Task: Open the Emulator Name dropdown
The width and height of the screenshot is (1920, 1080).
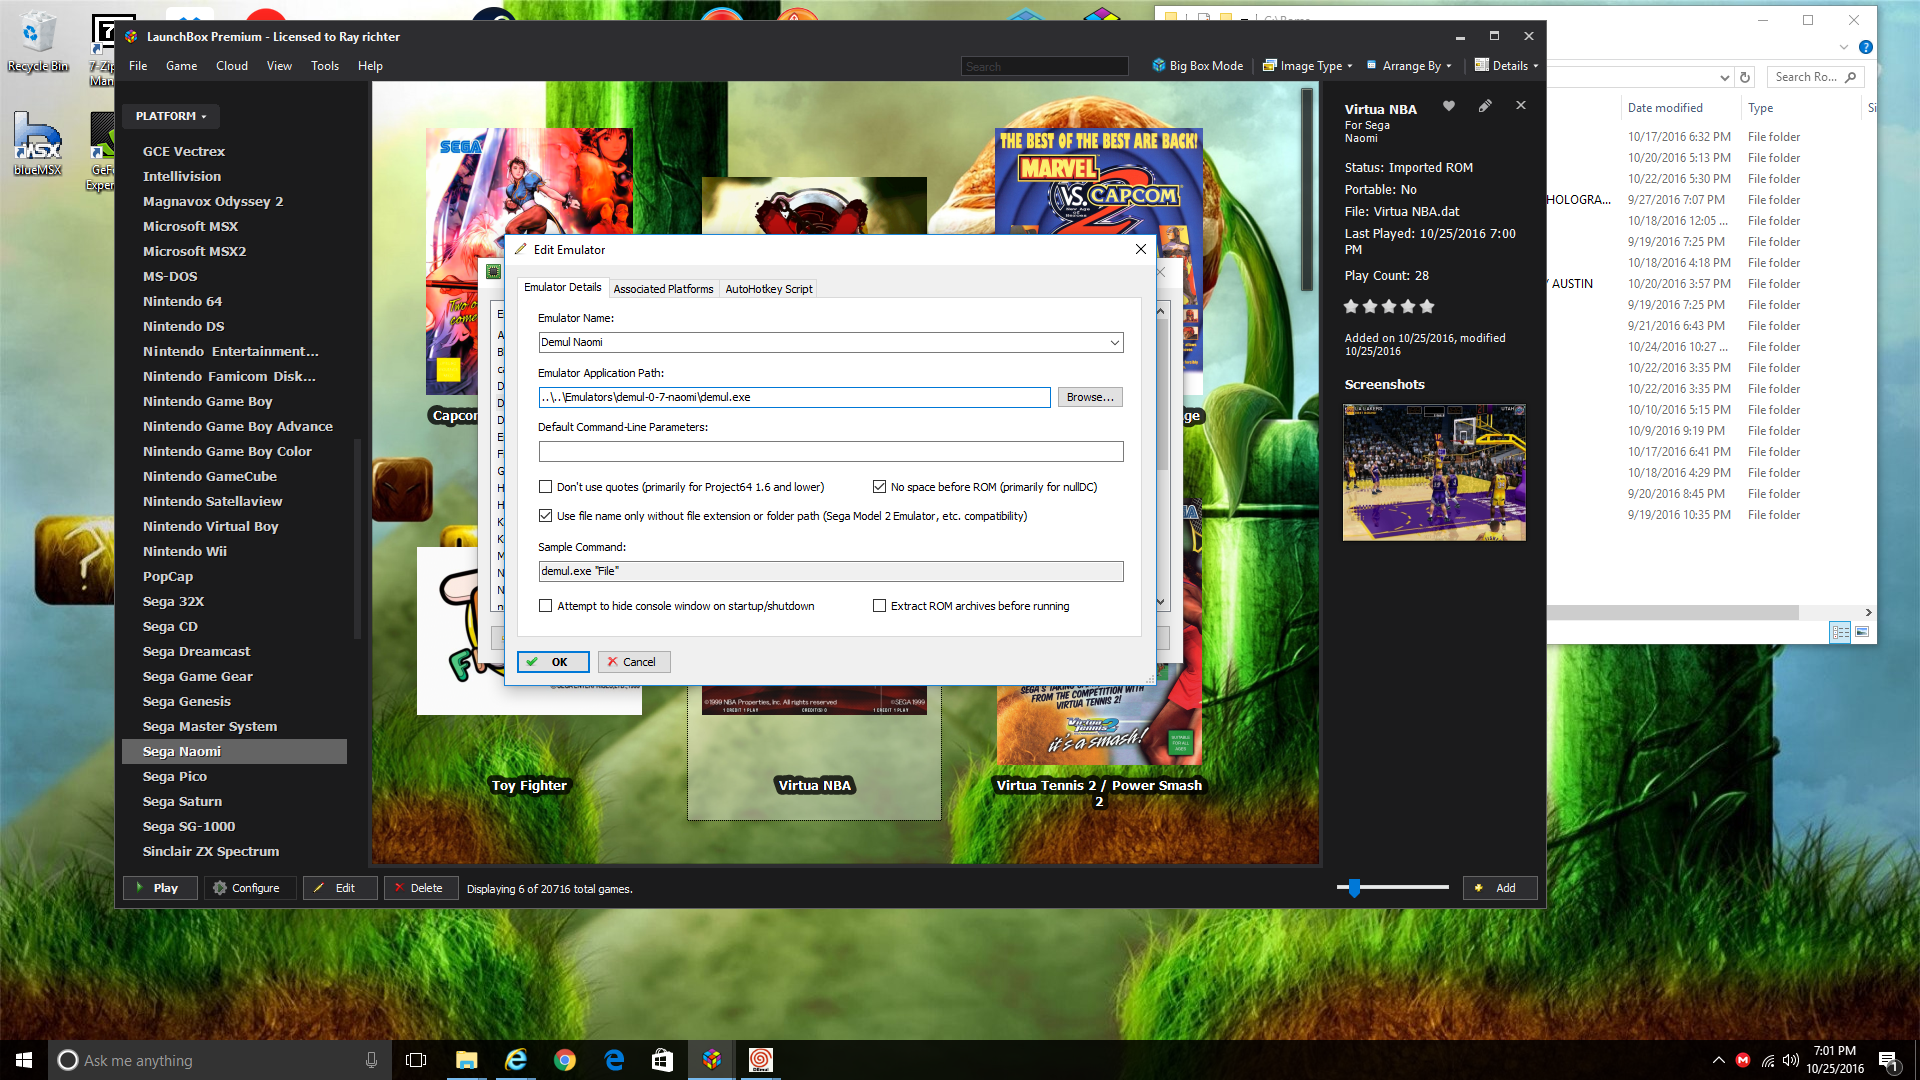Action: point(1114,343)
